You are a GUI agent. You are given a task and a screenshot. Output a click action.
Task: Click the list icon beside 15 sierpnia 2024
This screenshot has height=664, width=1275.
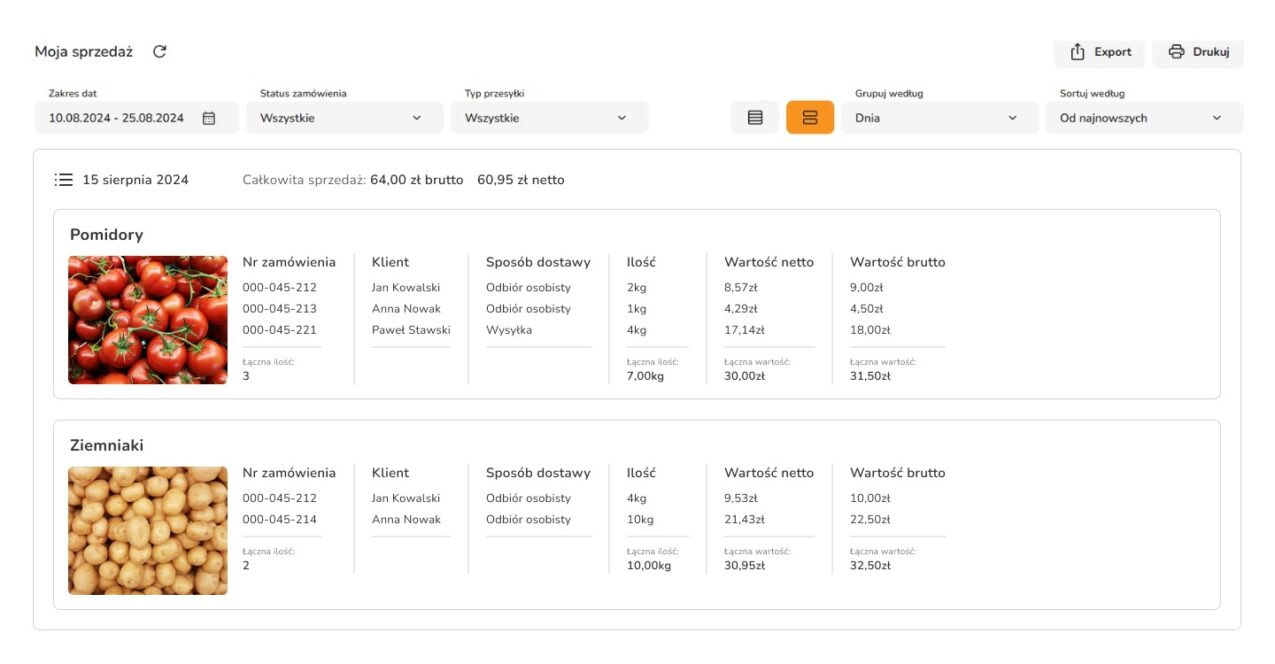(x=64, y=180)
